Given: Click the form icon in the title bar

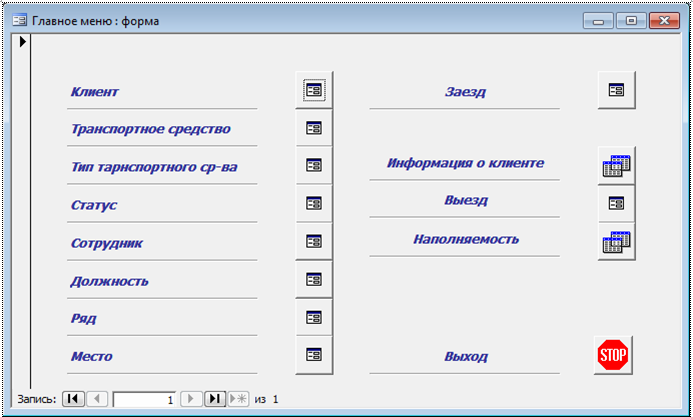Looking at the screenshot, I should point(19,21).
